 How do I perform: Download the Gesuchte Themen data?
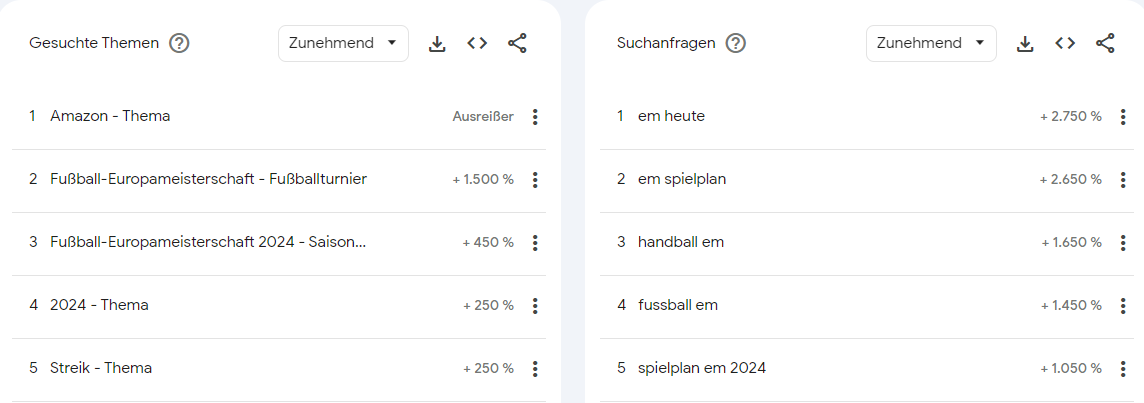(x=437, y=44)
